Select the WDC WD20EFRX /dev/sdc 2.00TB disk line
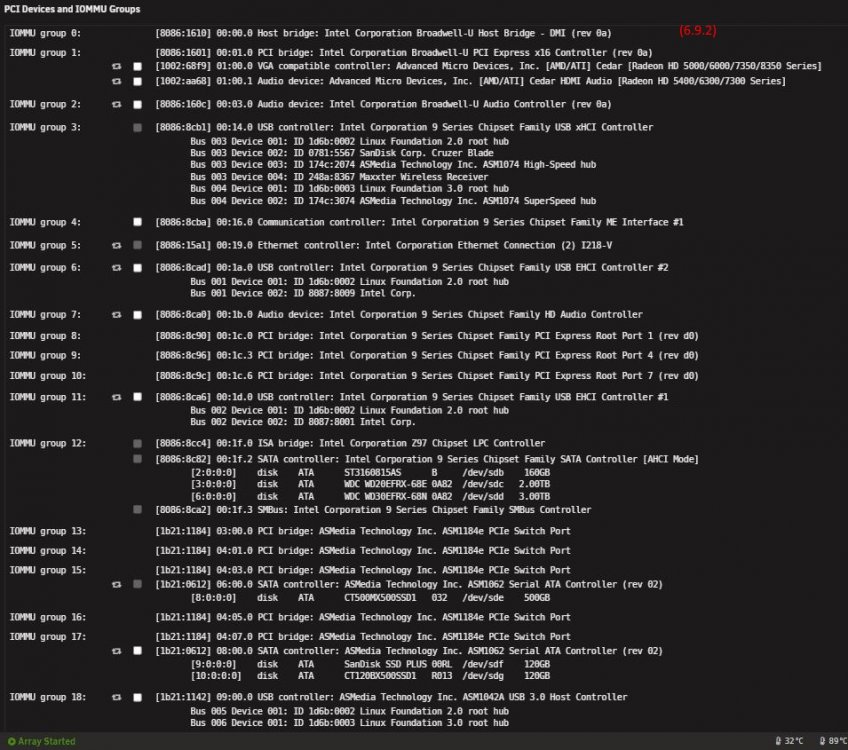Screen dimensions: 848x750 [370, 484]
